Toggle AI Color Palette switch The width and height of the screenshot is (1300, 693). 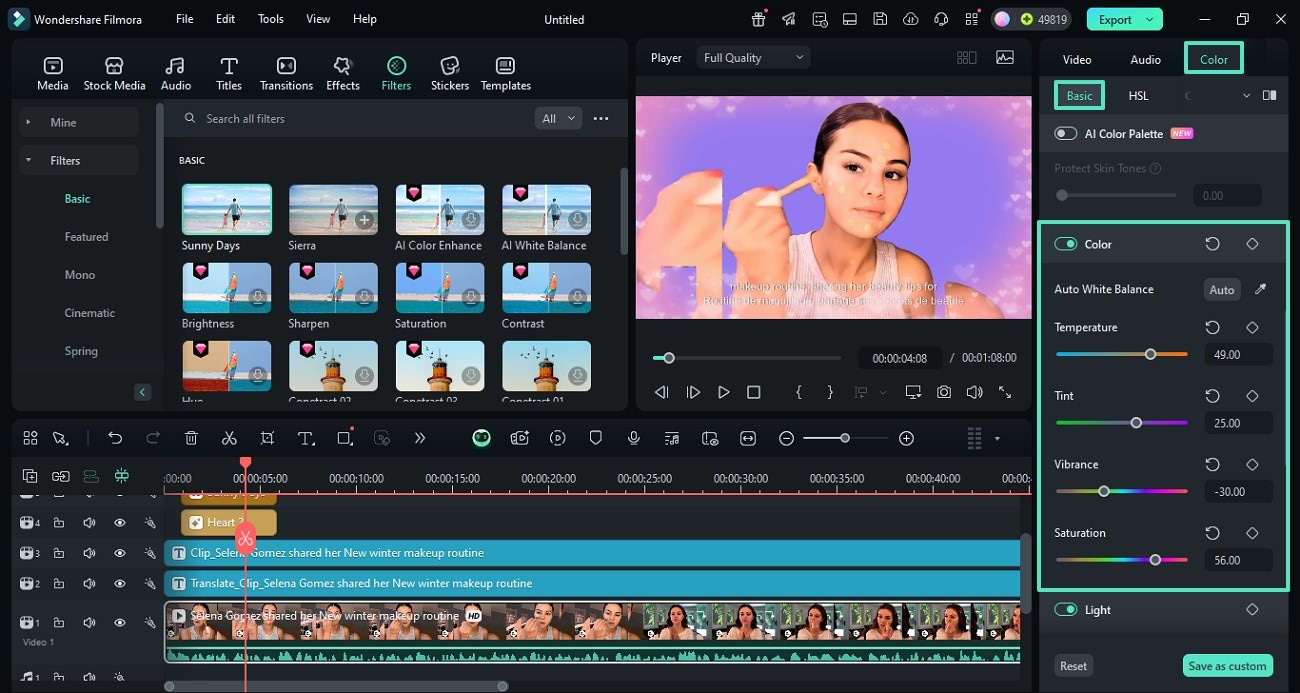tap(1066, 133)
